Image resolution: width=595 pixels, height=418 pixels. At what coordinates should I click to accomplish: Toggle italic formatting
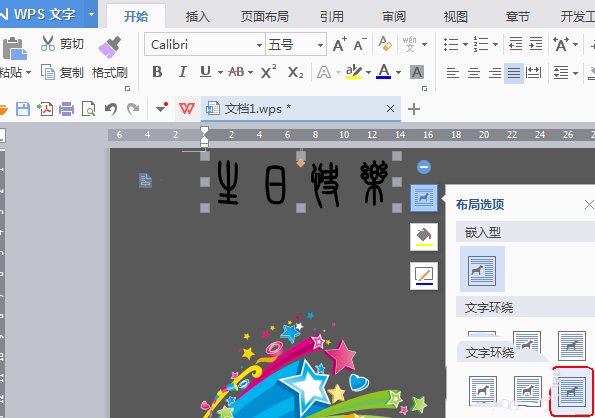click(x=183, y=72)
